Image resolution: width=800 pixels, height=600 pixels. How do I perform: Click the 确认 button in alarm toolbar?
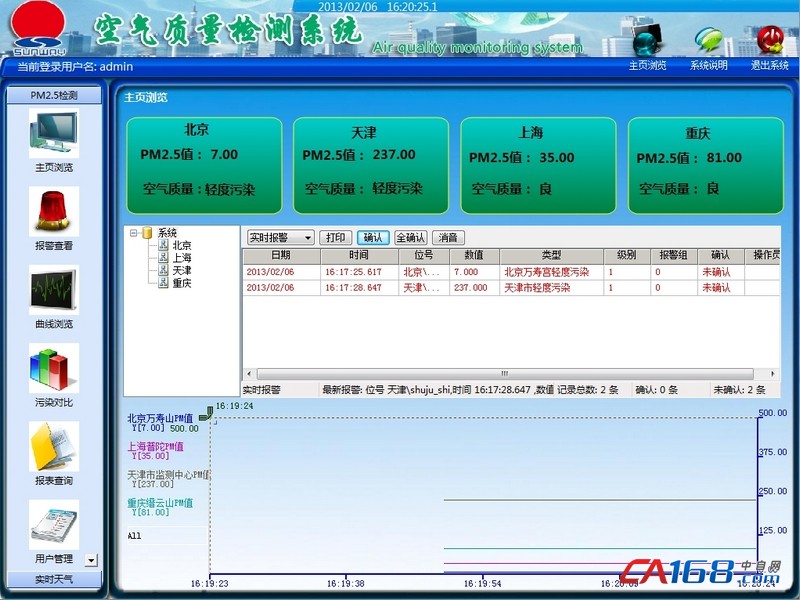pos(373,238)
